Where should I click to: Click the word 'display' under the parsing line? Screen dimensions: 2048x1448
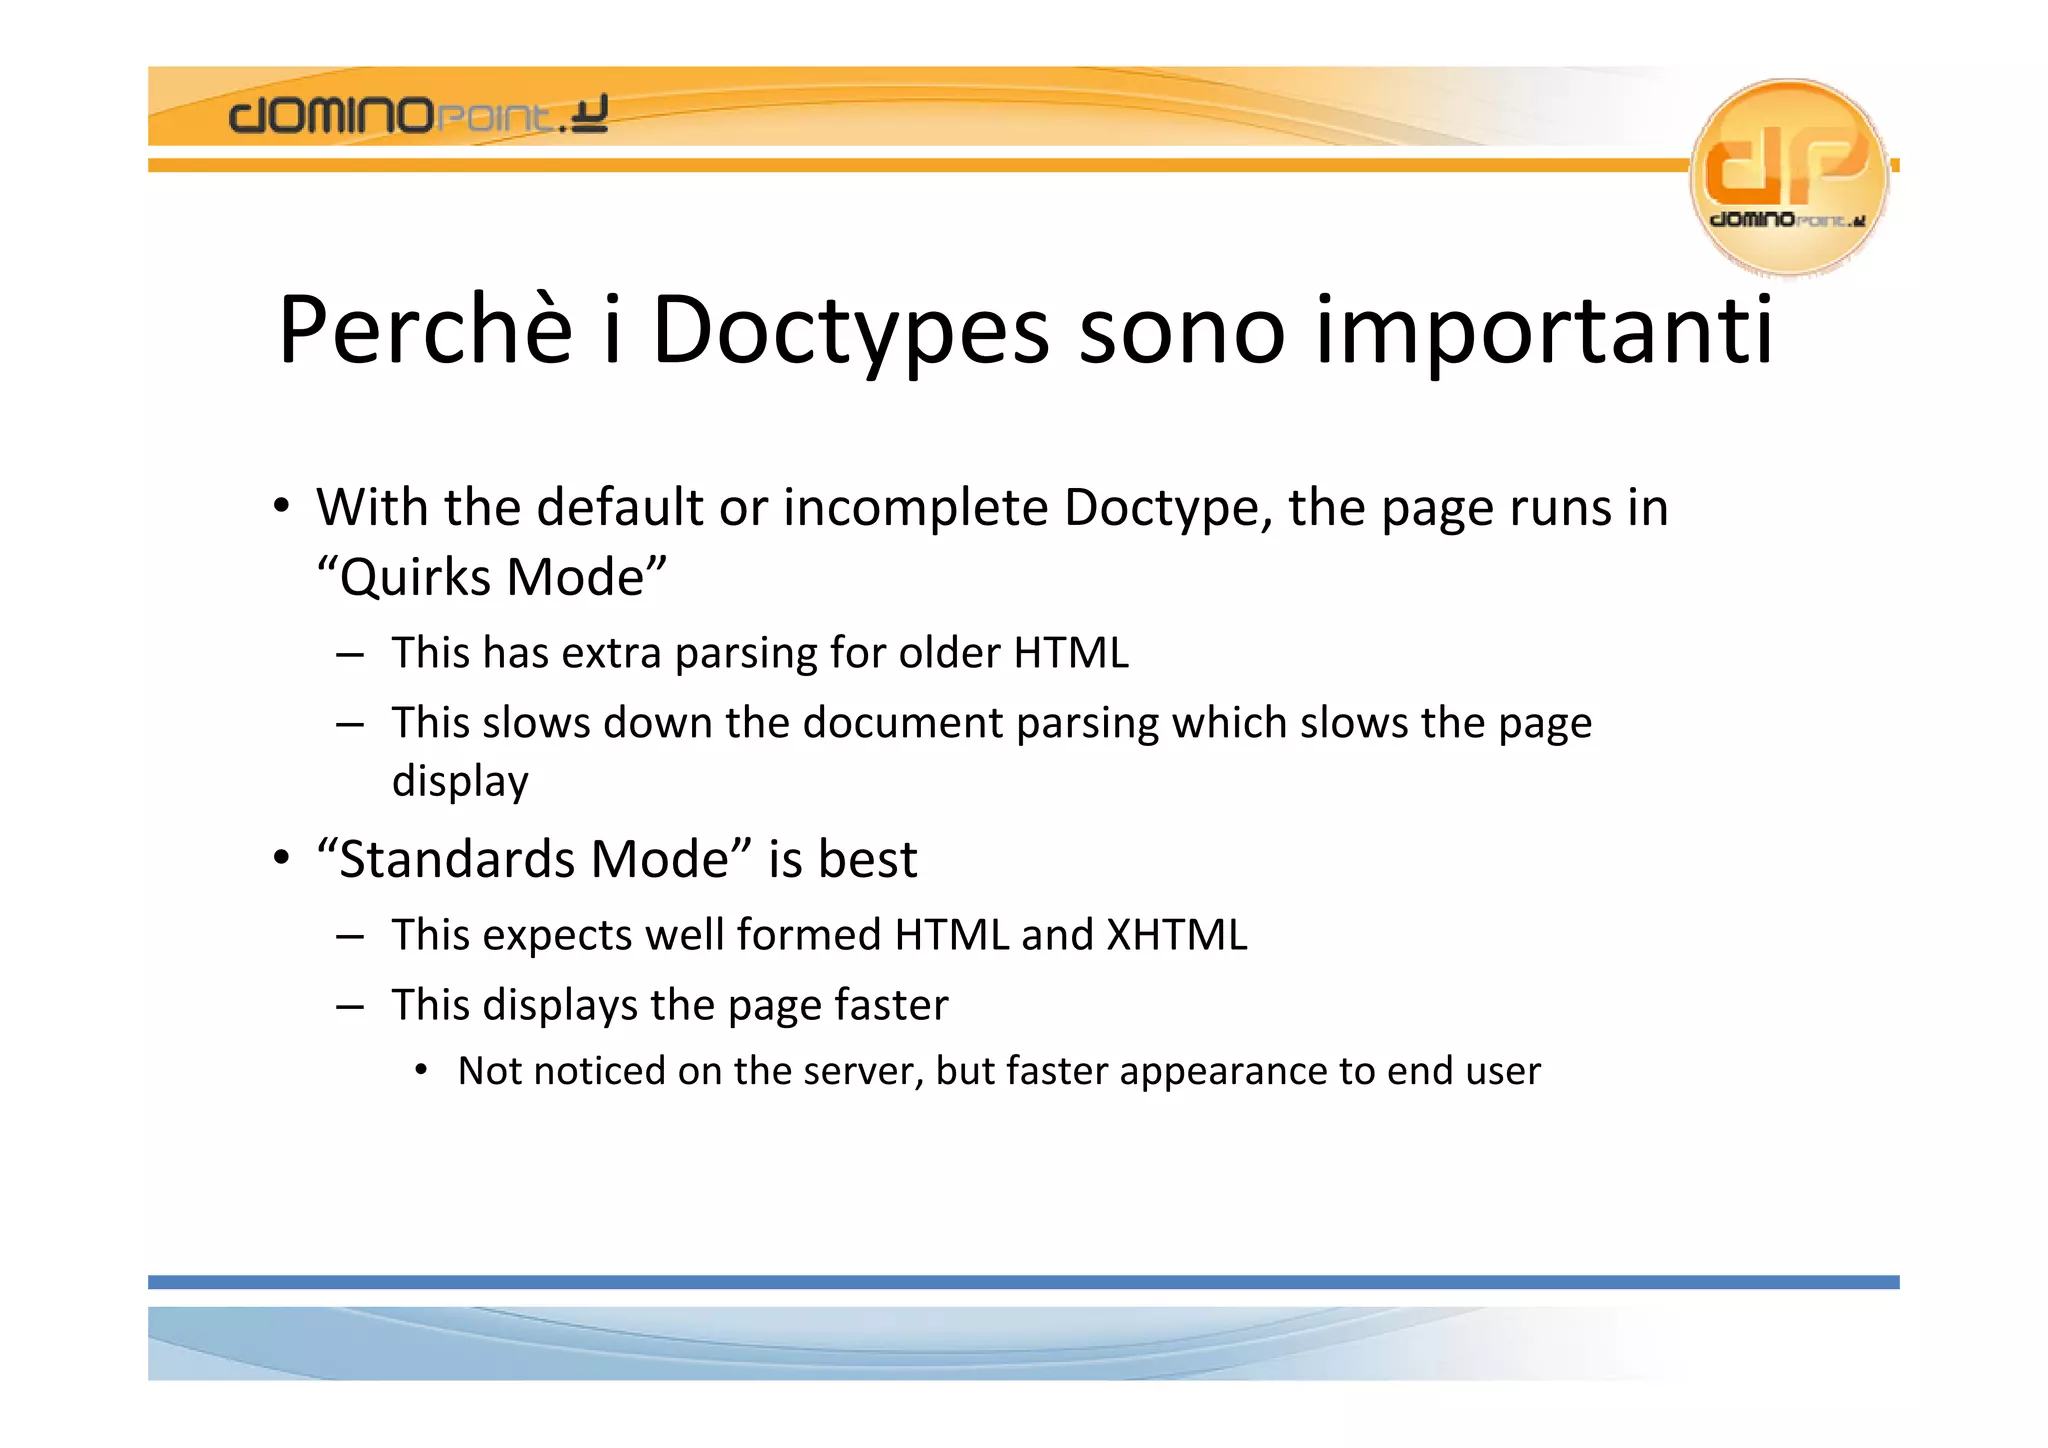point(460,781)
